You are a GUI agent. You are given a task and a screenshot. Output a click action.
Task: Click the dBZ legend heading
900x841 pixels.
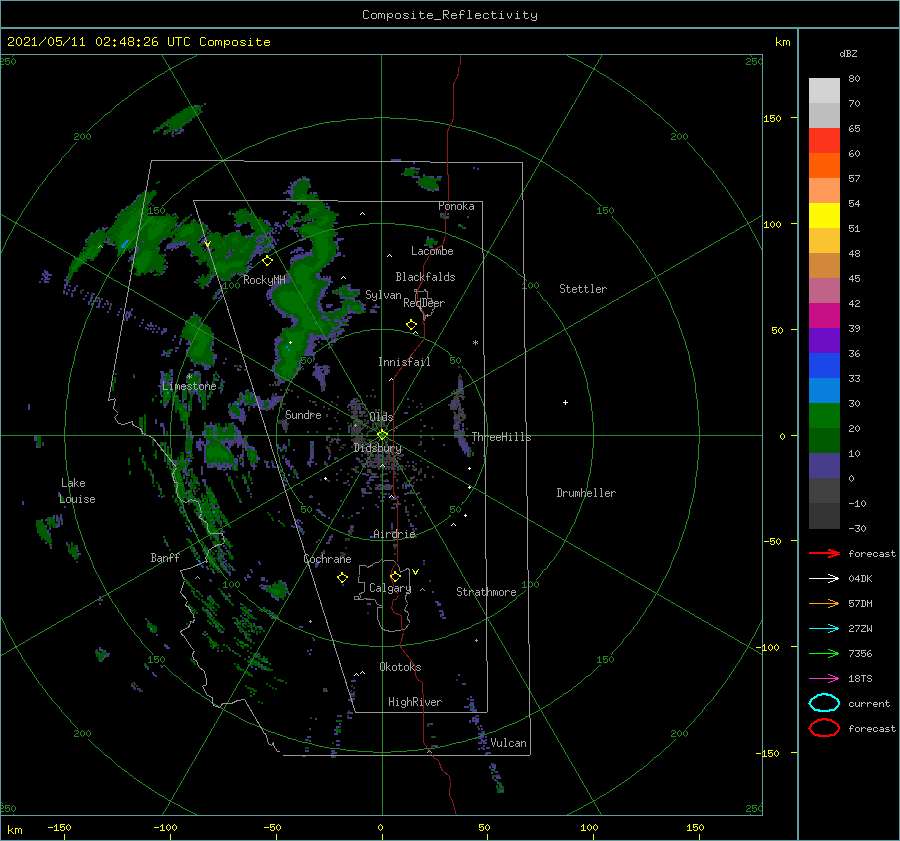tap(848, 53)
